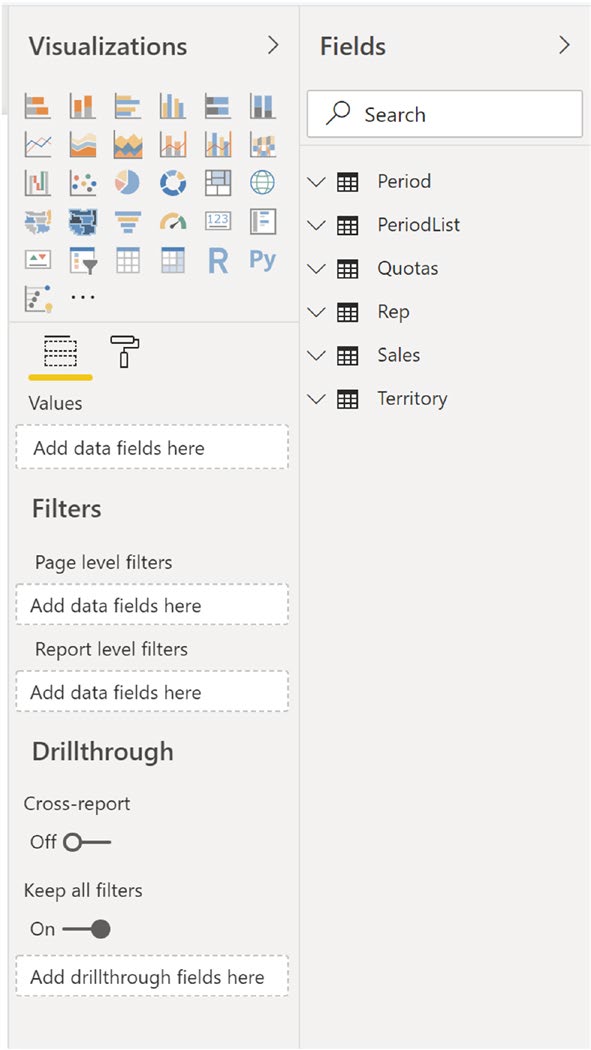Collapse the Fields pane arrow
Viewport: 591px width, 1050px height.
[564, 46]
